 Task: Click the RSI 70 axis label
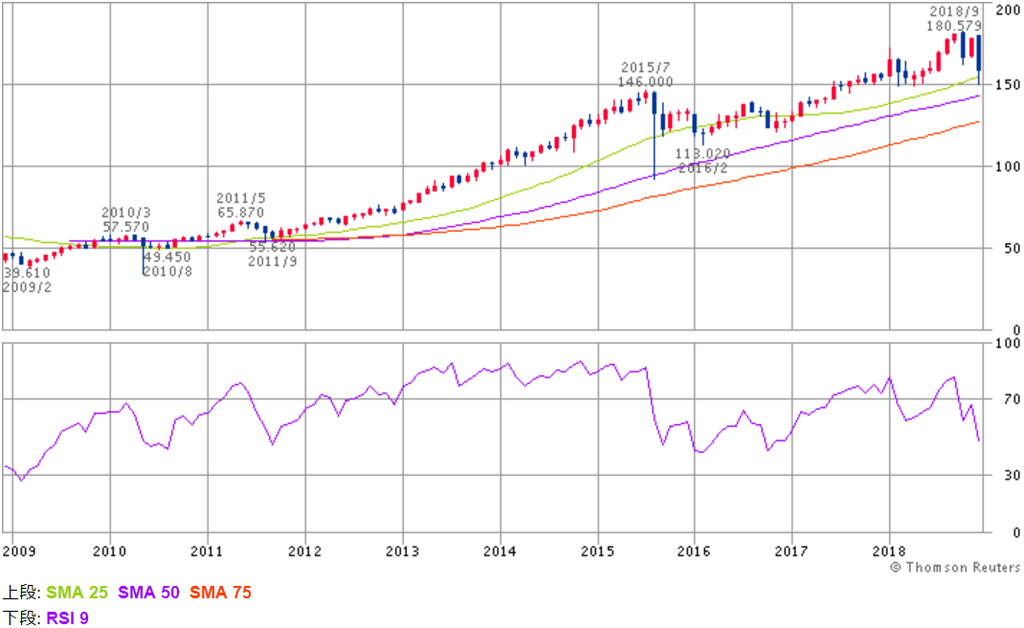click(x=1012, y=399)
